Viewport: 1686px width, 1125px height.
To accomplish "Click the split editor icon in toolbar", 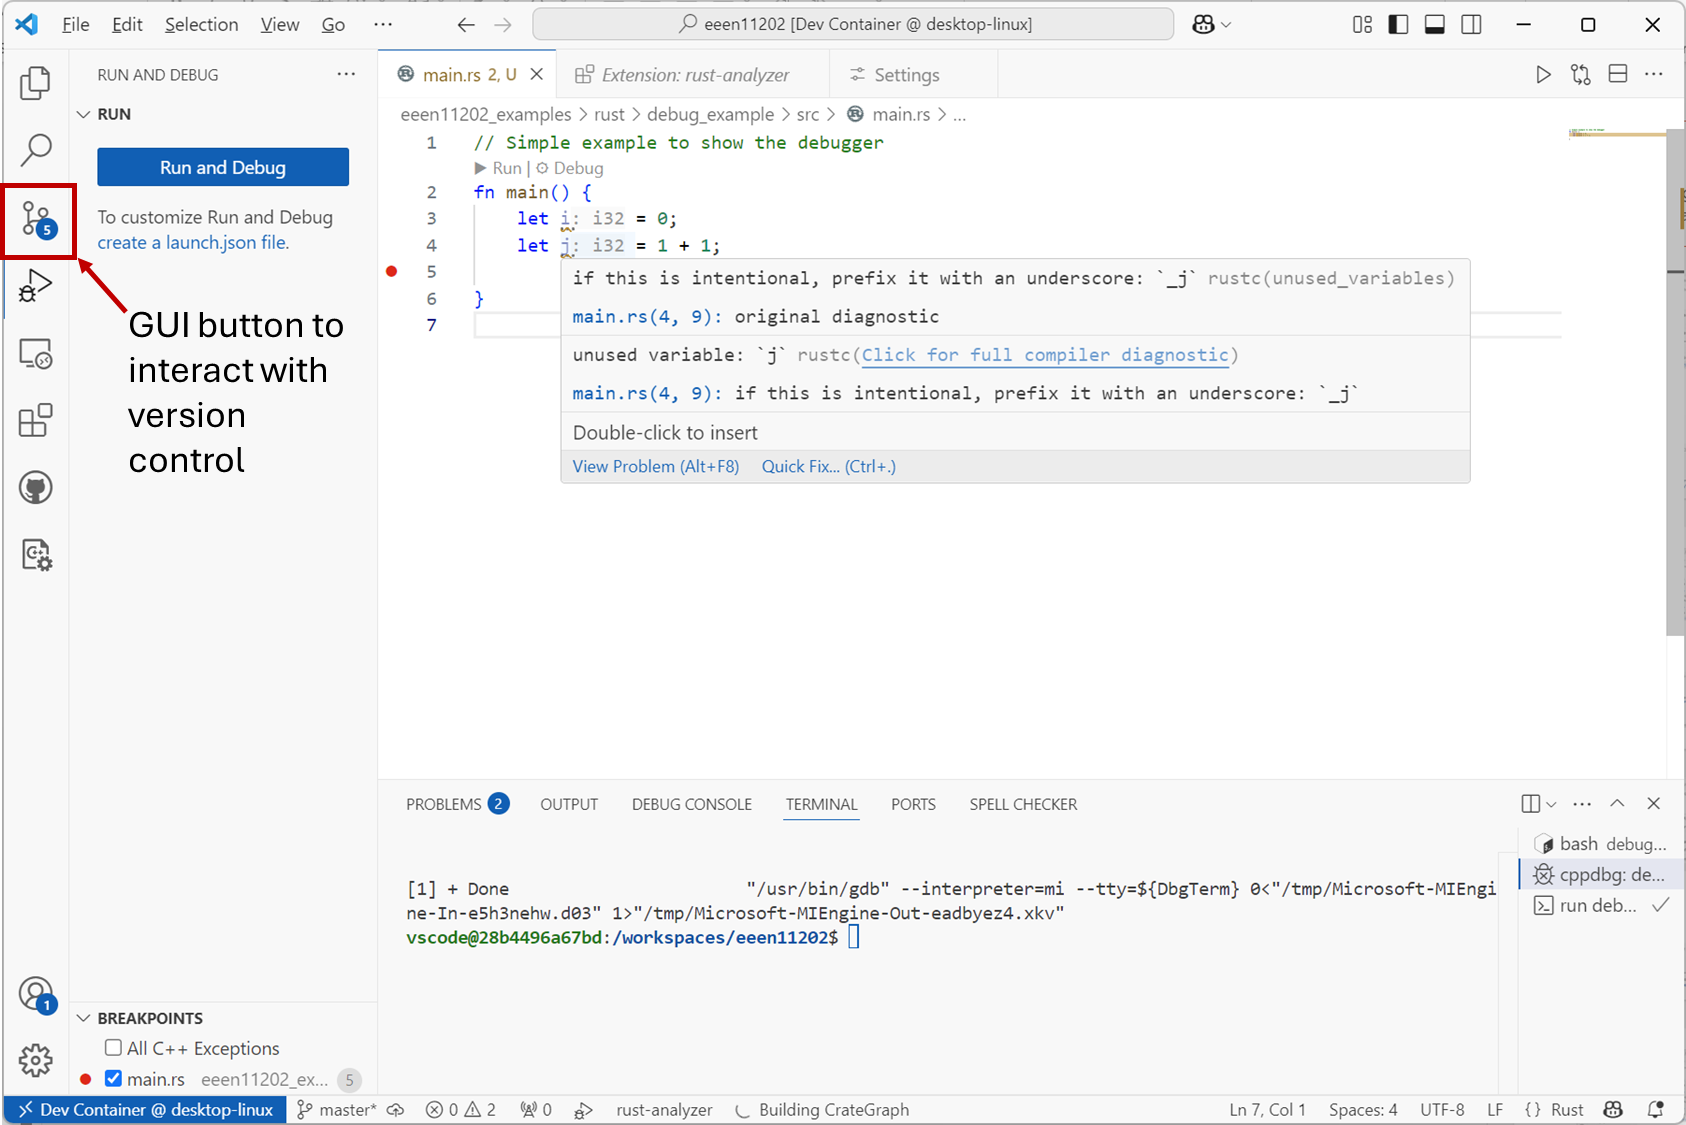I will [1617, 75].
